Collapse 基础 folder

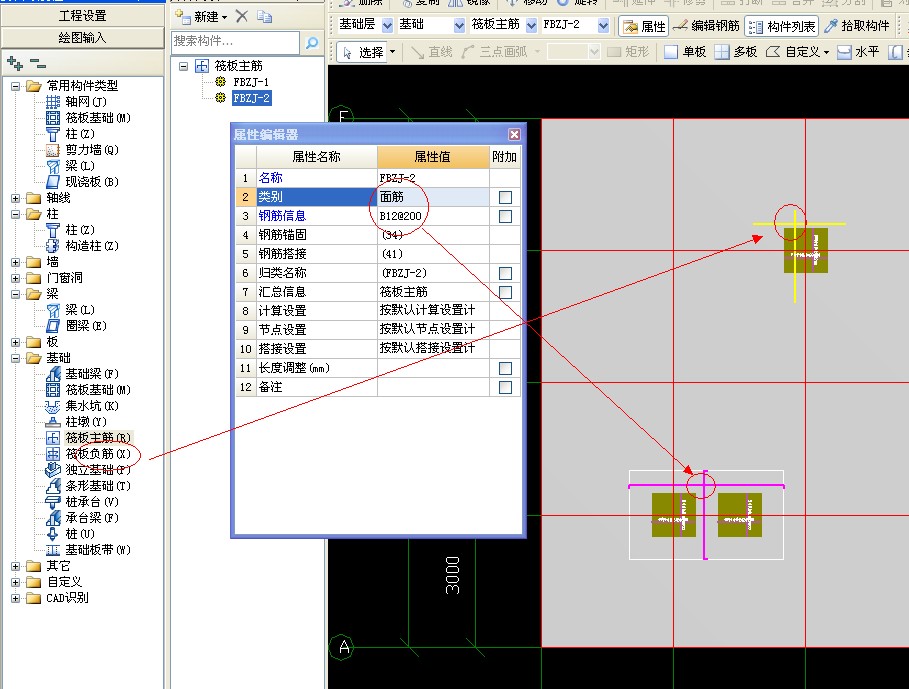16,358
